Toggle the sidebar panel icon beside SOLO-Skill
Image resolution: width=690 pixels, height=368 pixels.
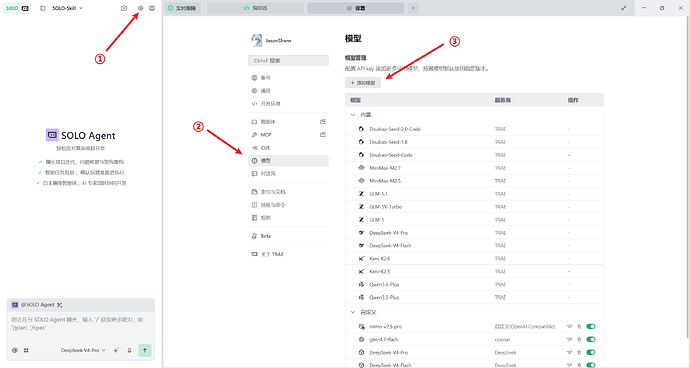coord(43,8)
